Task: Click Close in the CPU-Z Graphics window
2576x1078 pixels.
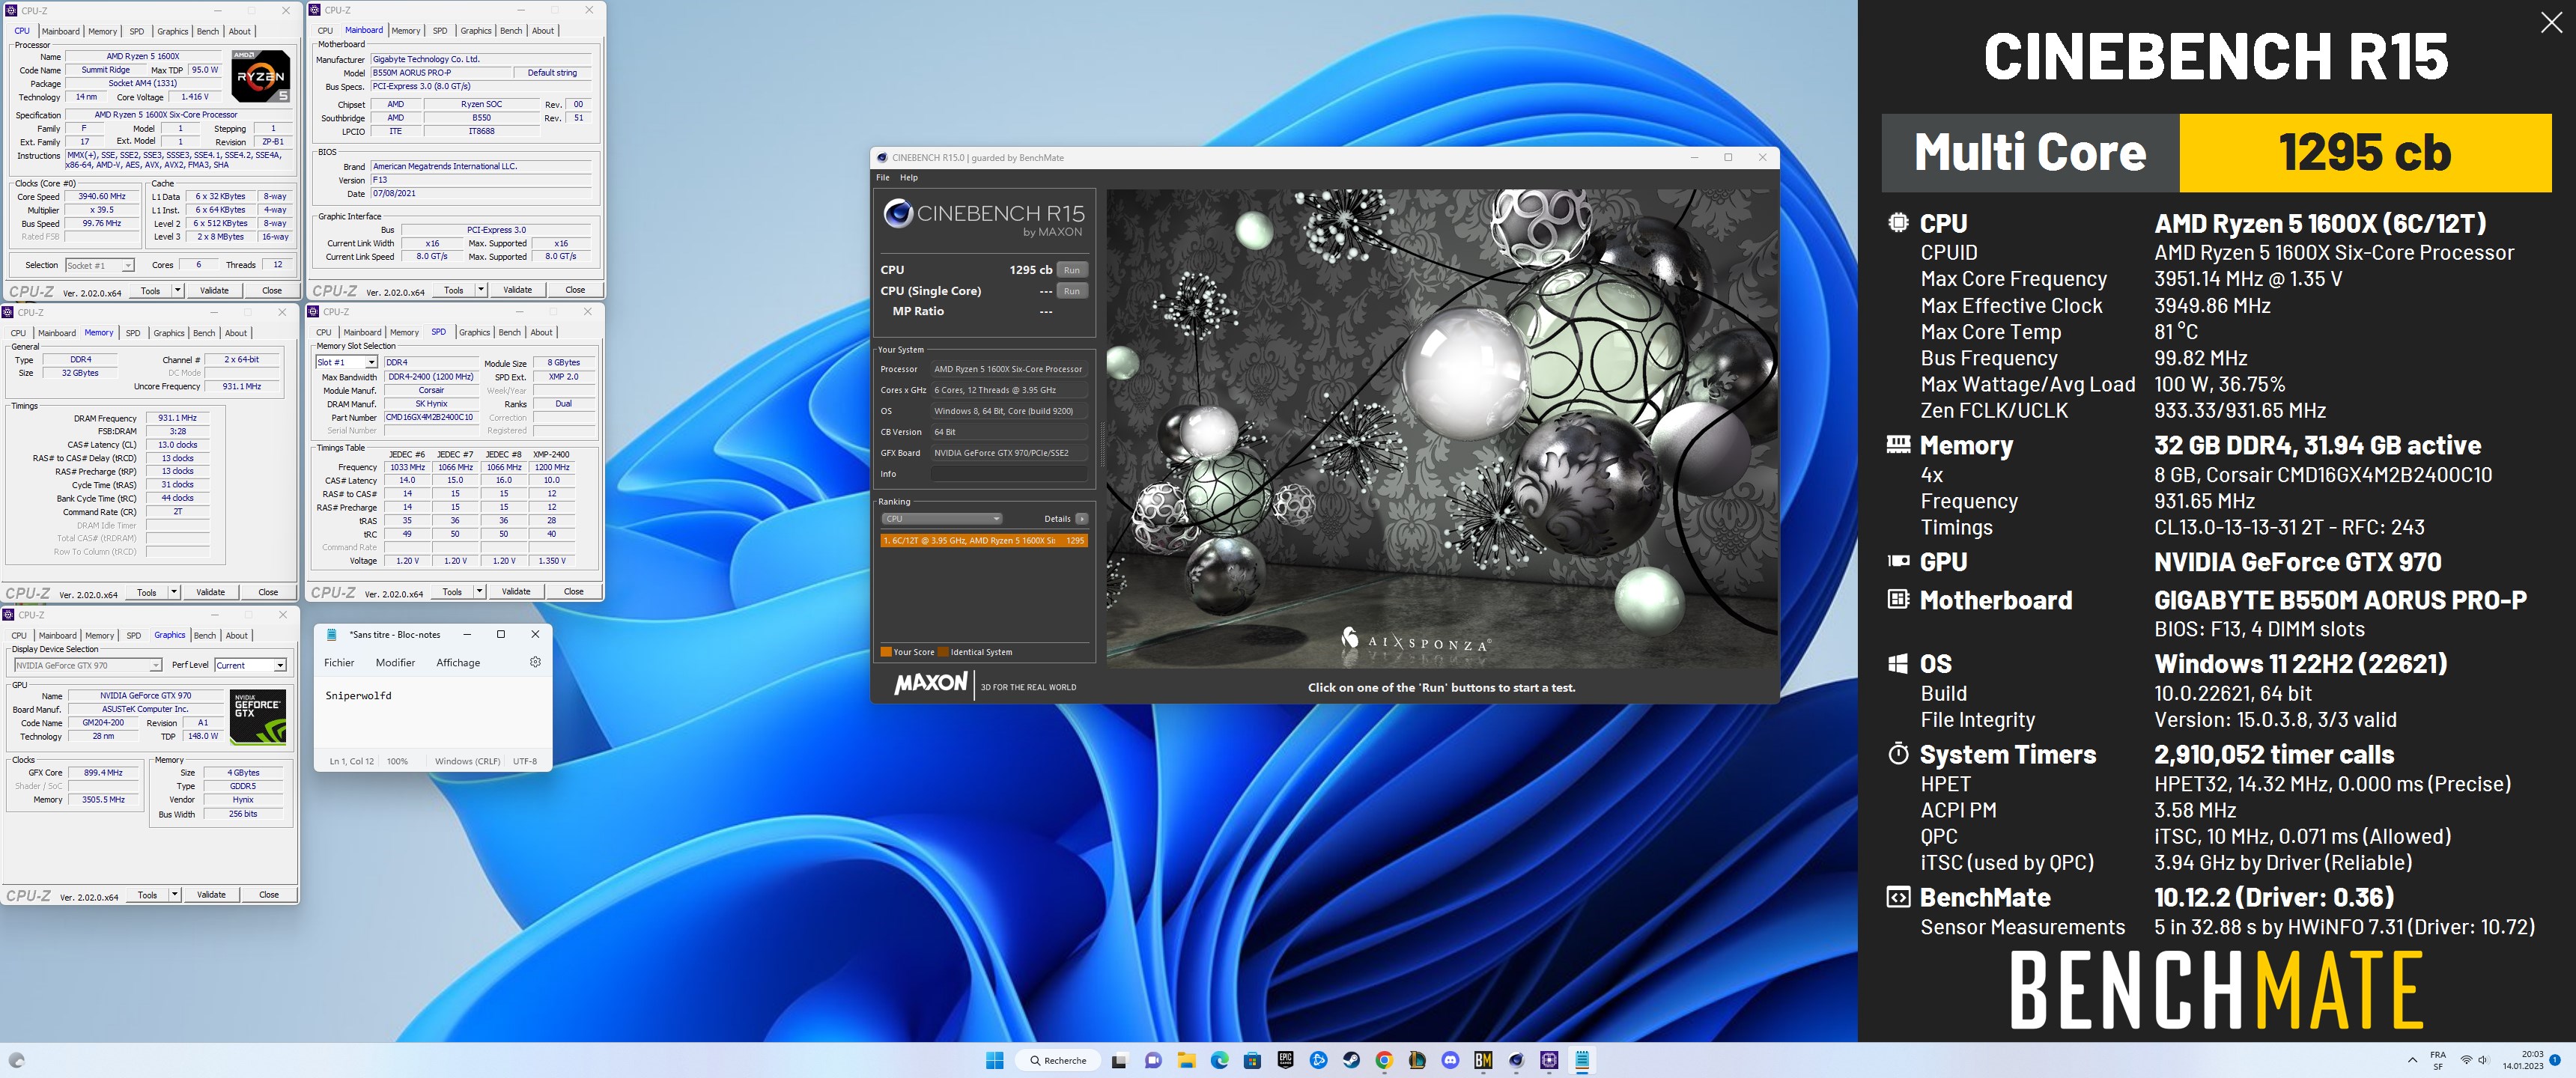Action: [x=269, y=894]
